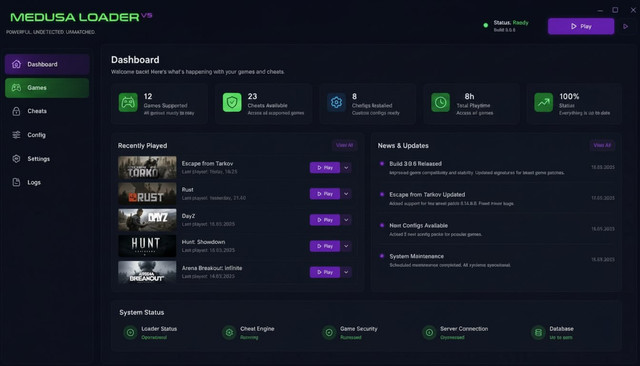The image size is (640, 366).
Task: Click the Server Connection status icon
Action: point(429,333)
